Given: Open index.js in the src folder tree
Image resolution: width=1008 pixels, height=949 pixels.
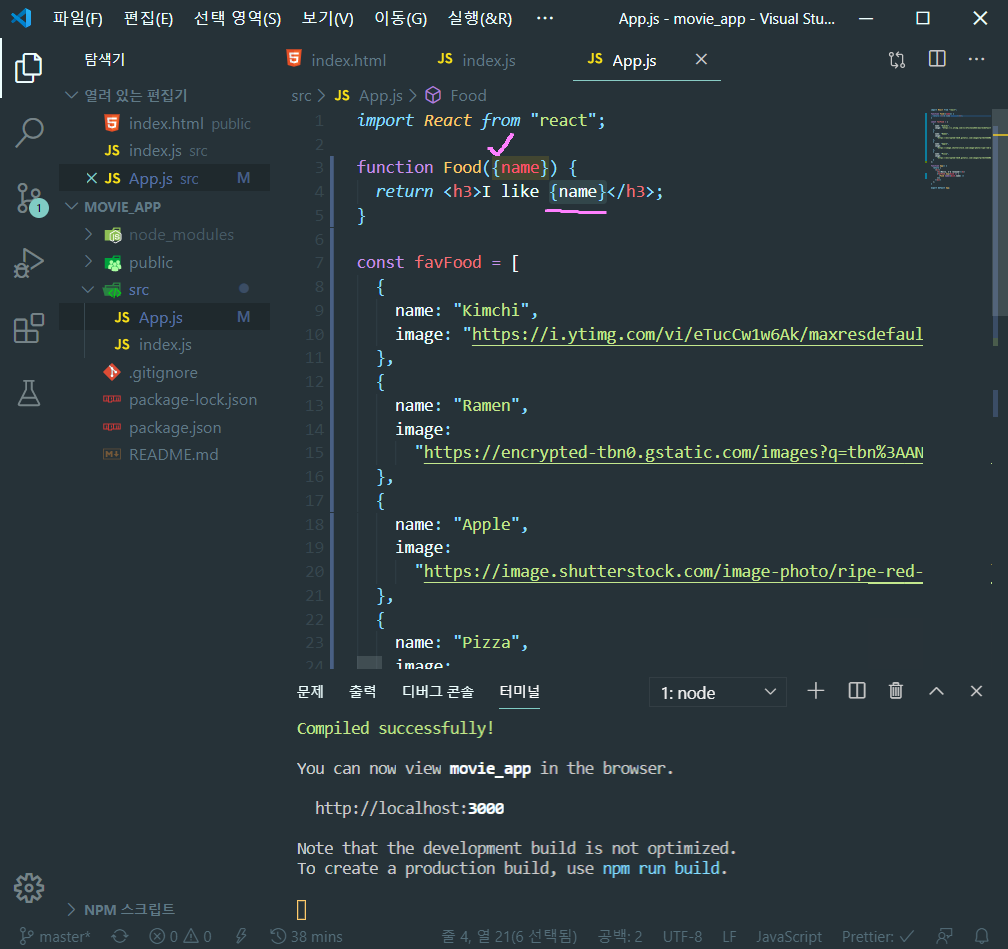Looking at the screenshot, I should pos(165,345).
